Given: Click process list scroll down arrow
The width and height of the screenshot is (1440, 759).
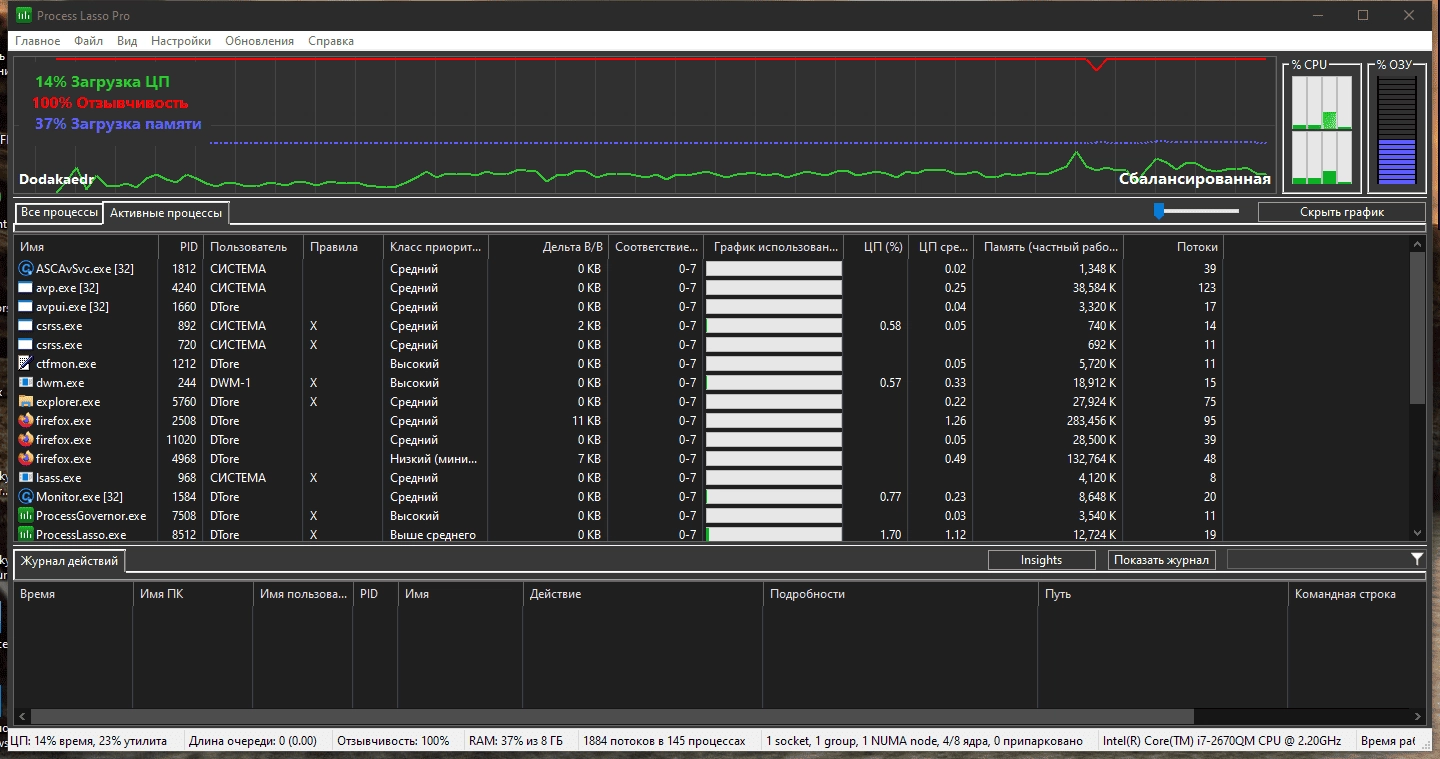Looking at the screenshot, I should (x=1417, y=534).
